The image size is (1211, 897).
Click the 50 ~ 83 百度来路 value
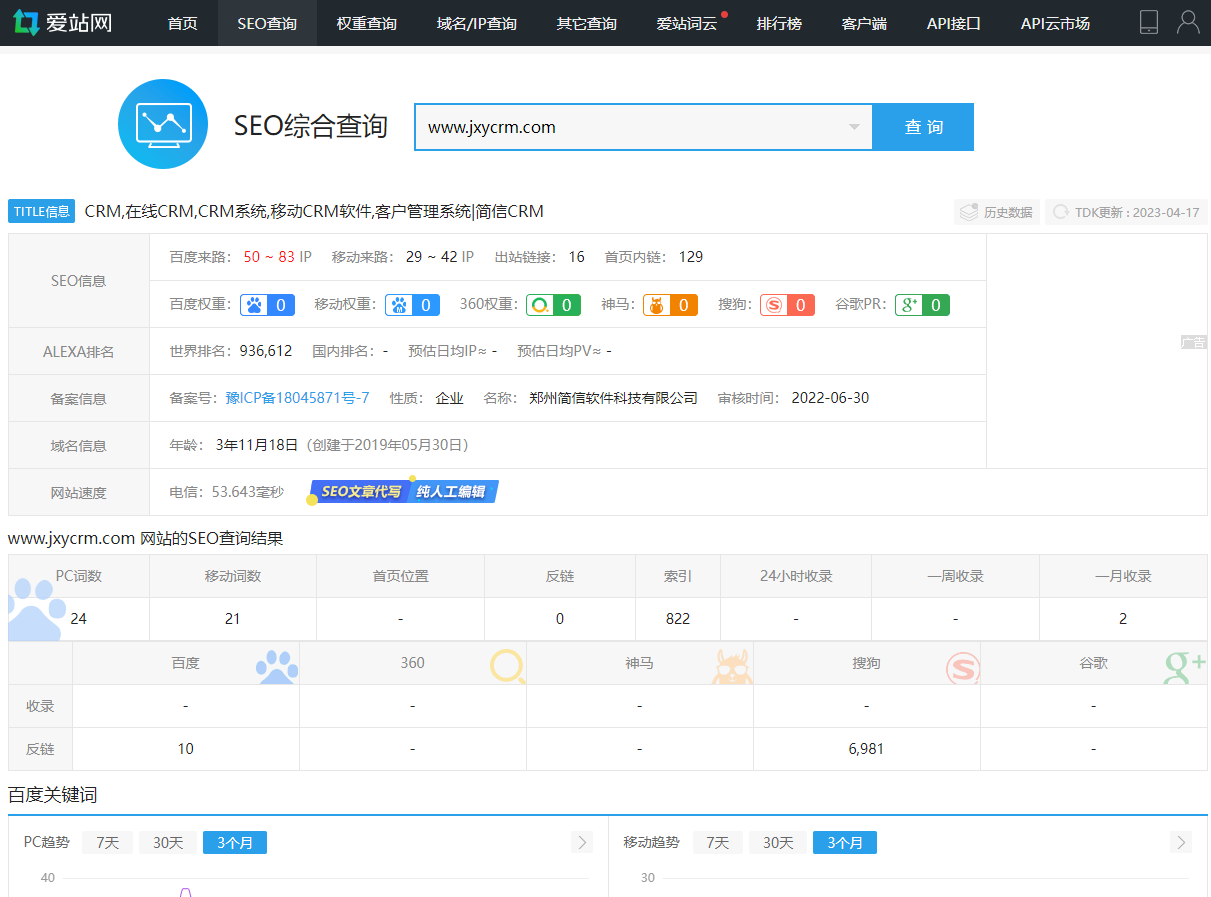pos(269,257)
